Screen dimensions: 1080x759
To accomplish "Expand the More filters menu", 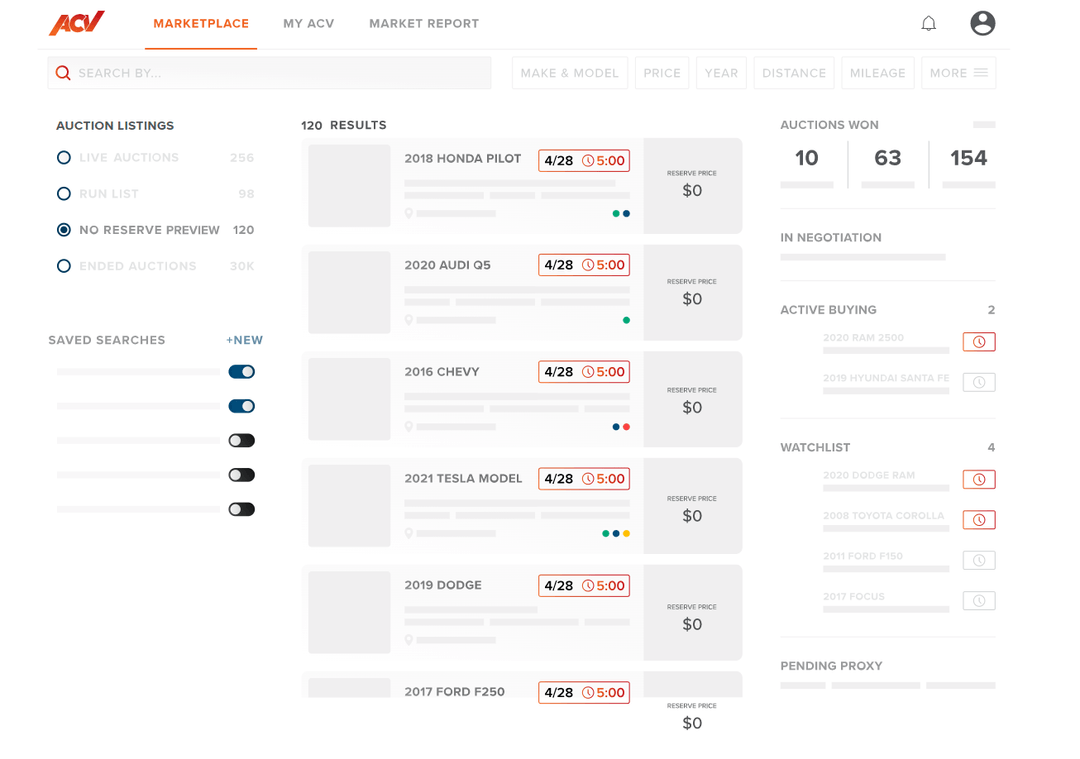I will [x=958, y=73].
